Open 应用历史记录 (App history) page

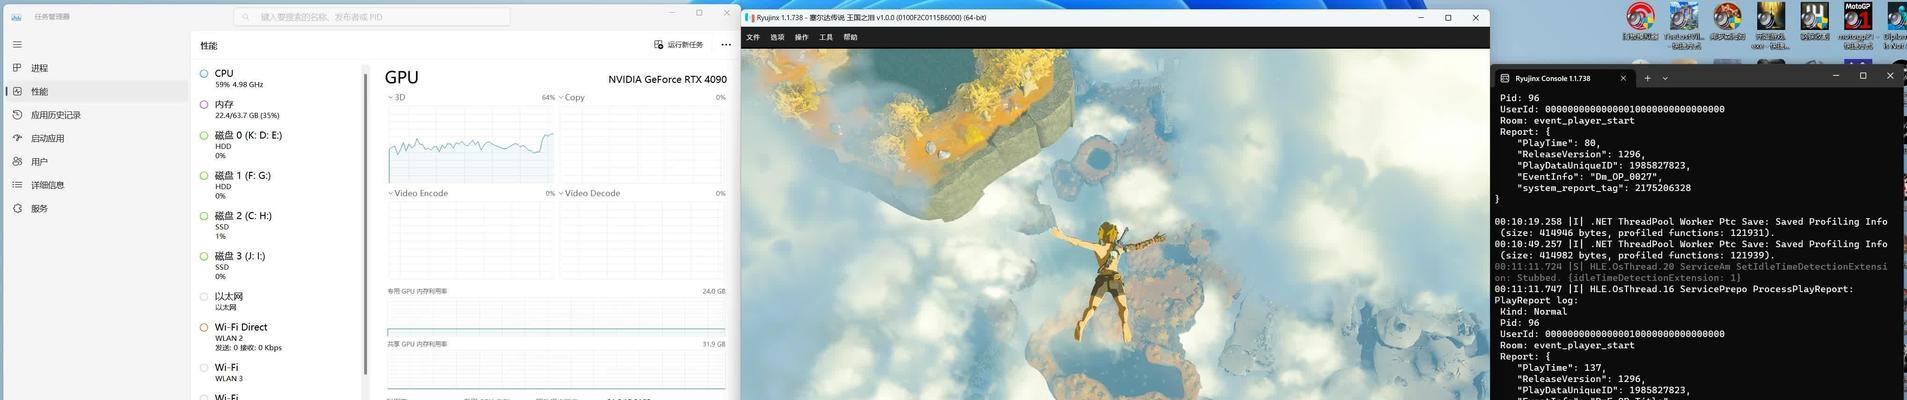click(95, 115)
